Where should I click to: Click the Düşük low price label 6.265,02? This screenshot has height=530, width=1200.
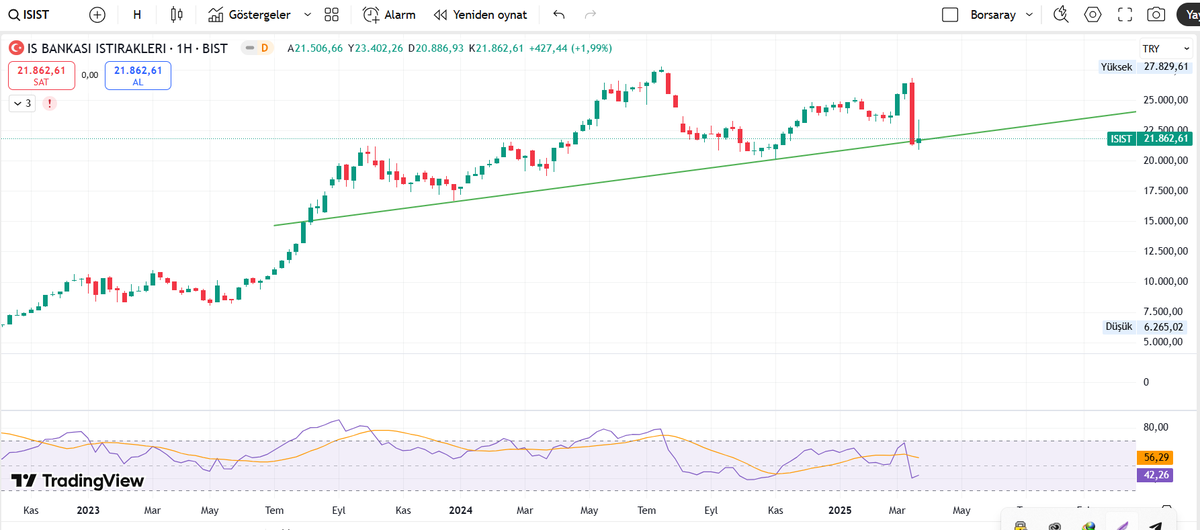tap(1145, 326)
